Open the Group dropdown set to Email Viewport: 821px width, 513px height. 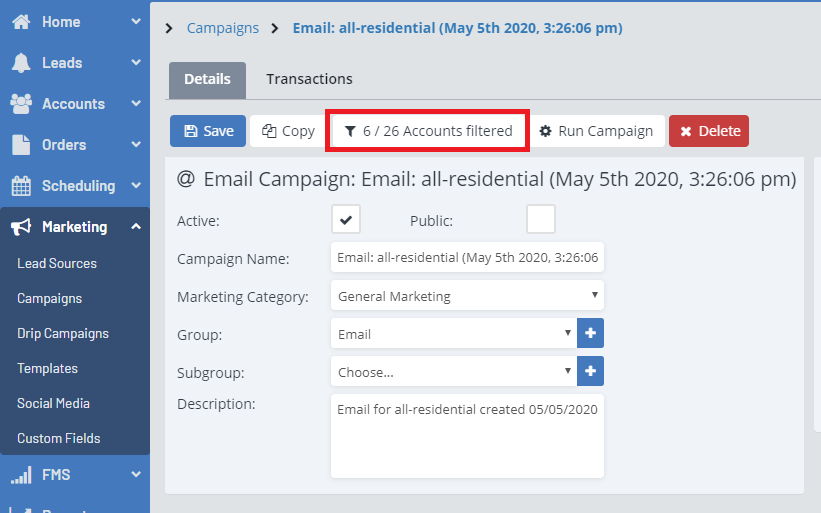(453, 334)
